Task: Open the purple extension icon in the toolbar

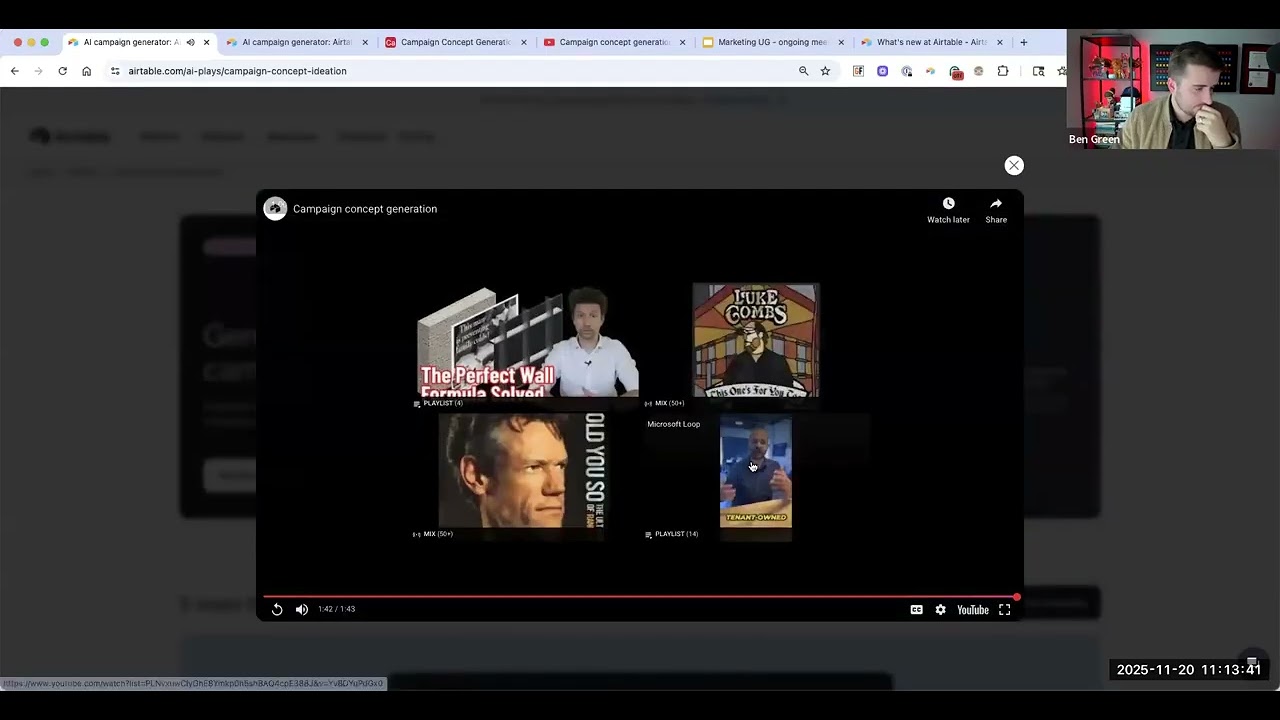Action: click(882, 71)
